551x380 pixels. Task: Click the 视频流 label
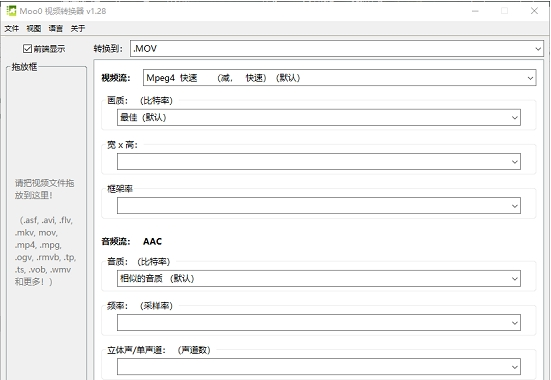tap(116, 78)
